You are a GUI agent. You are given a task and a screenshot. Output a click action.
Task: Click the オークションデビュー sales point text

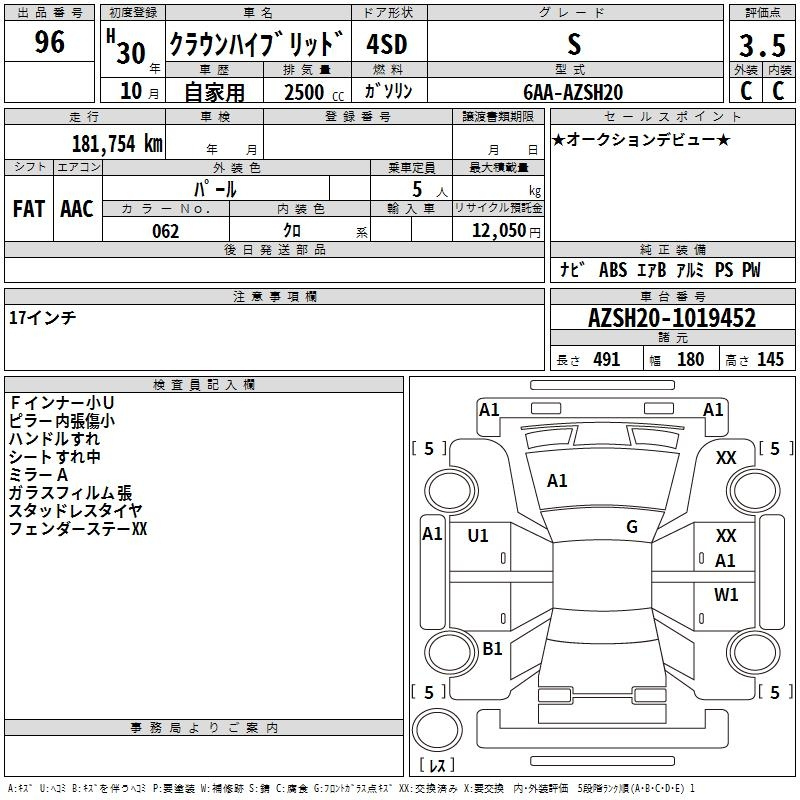point(641,139)
